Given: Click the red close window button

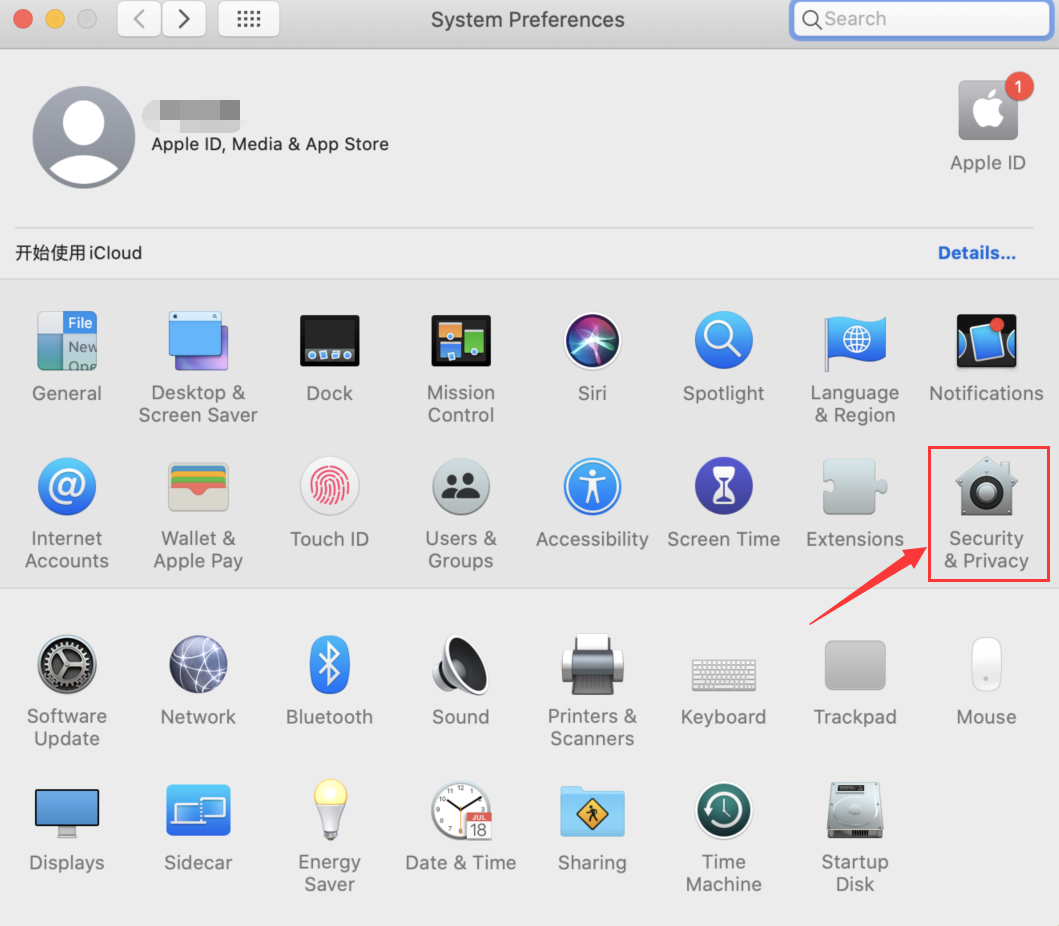Looking at the screenshot, I should (x=23, y=19).
